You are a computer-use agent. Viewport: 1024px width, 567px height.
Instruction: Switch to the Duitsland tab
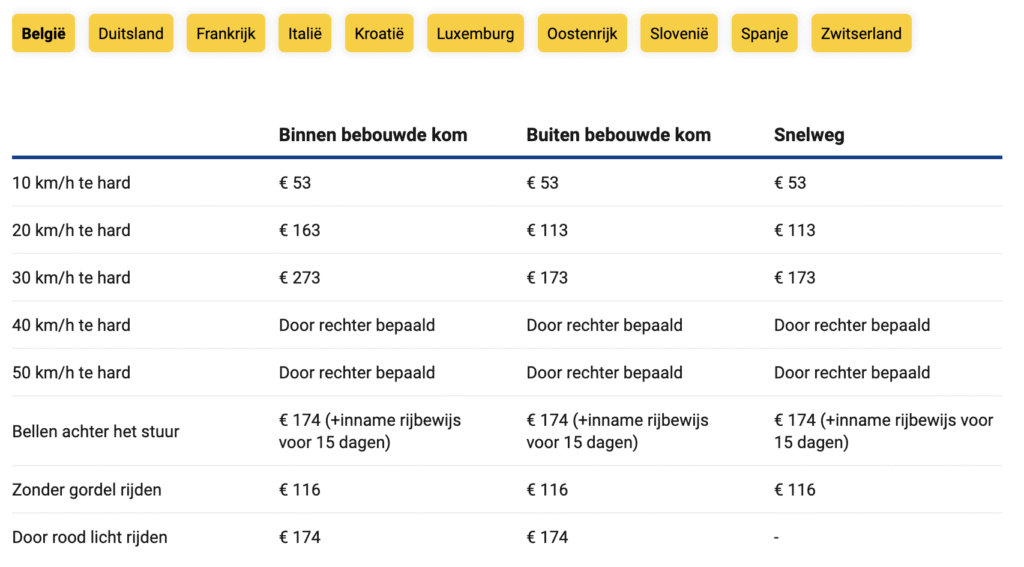click(131, 33)
